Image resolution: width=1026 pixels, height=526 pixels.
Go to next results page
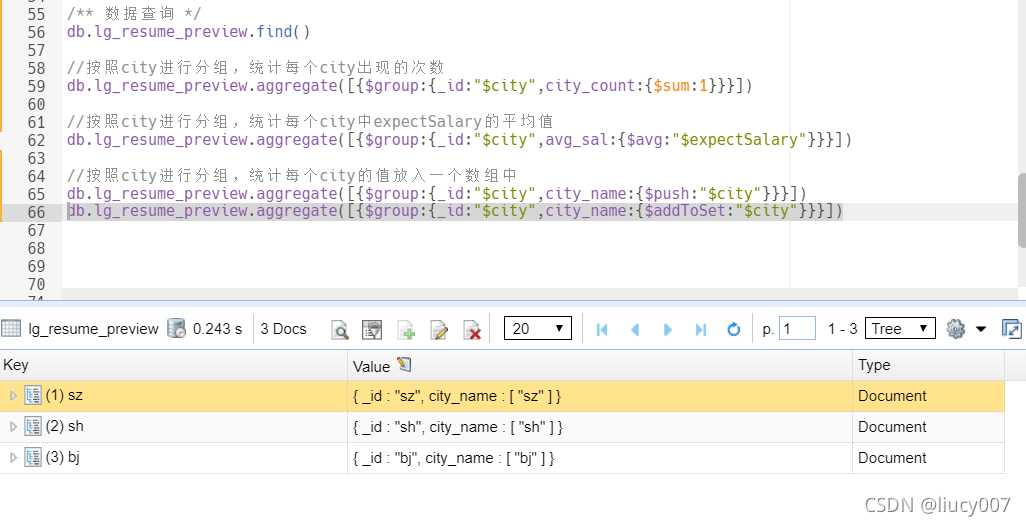(667, 329)
